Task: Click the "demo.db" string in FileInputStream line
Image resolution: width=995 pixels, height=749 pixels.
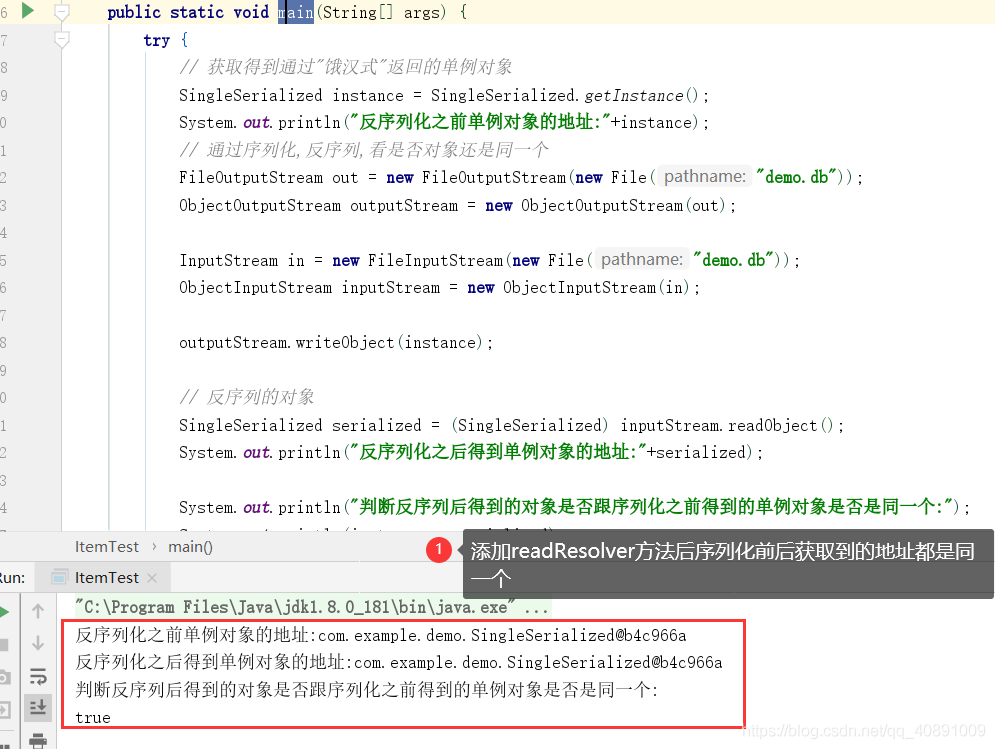Action: click(x=733, y=260)
